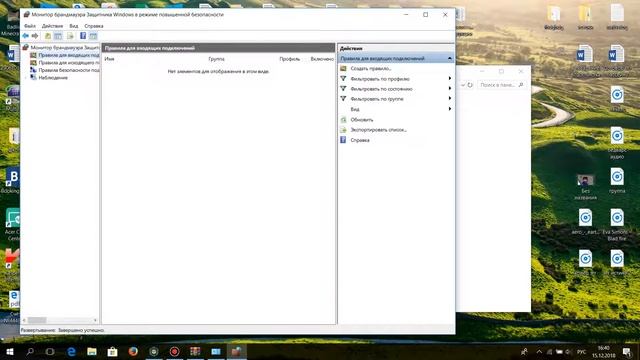Open the Вид menu in menu bar

[73, 26]
